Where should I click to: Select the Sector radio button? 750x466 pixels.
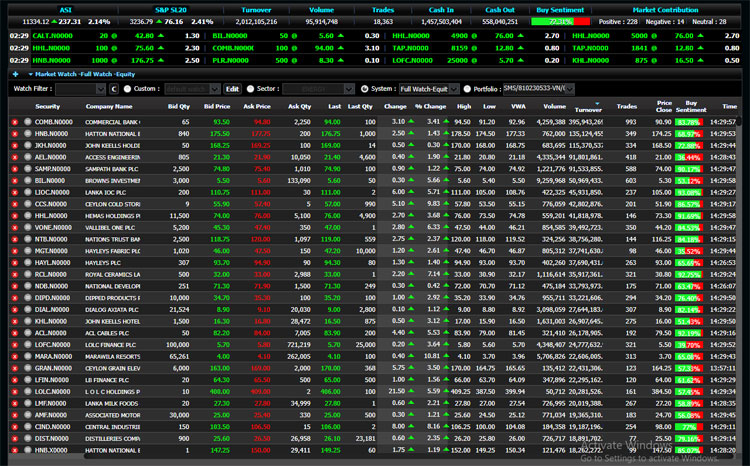[x=250, y=89]
